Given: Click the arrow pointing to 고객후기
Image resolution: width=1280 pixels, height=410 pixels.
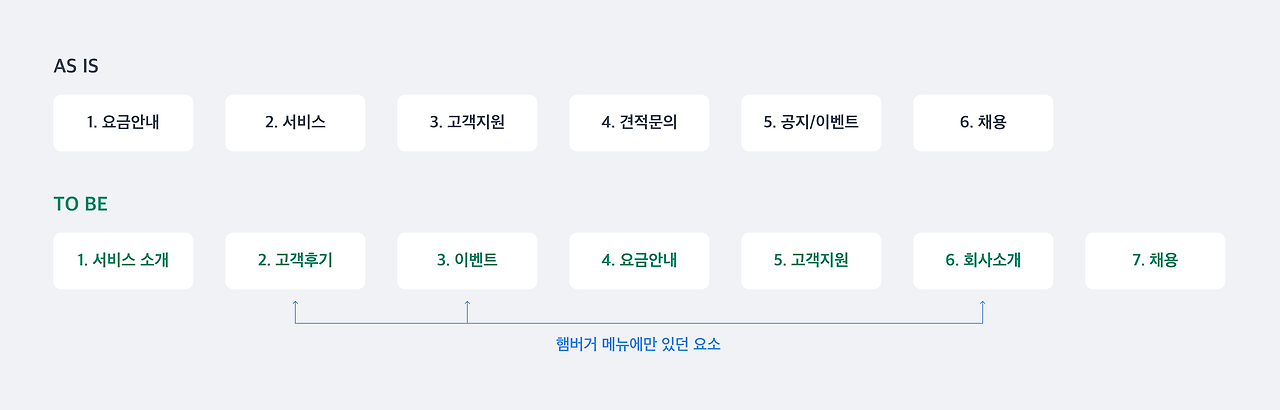Looking at the screenshot, I should click(295, 311).
